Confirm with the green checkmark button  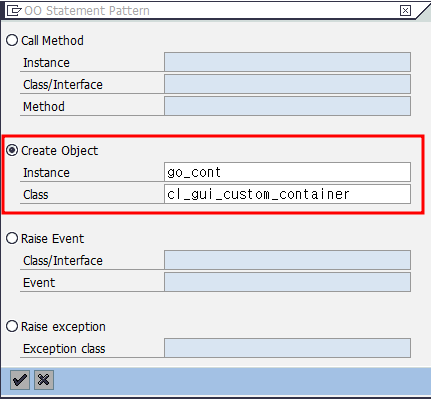(x=20, y=380)
